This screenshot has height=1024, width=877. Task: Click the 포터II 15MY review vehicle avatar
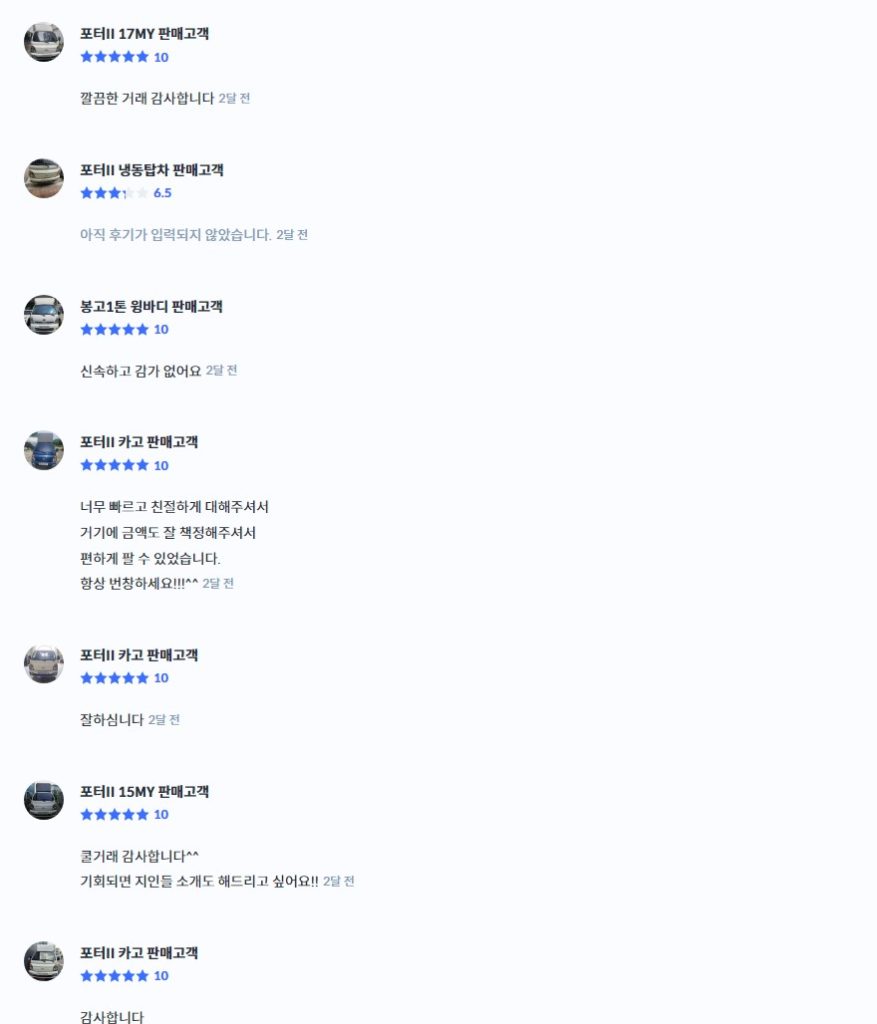[44, 800]
